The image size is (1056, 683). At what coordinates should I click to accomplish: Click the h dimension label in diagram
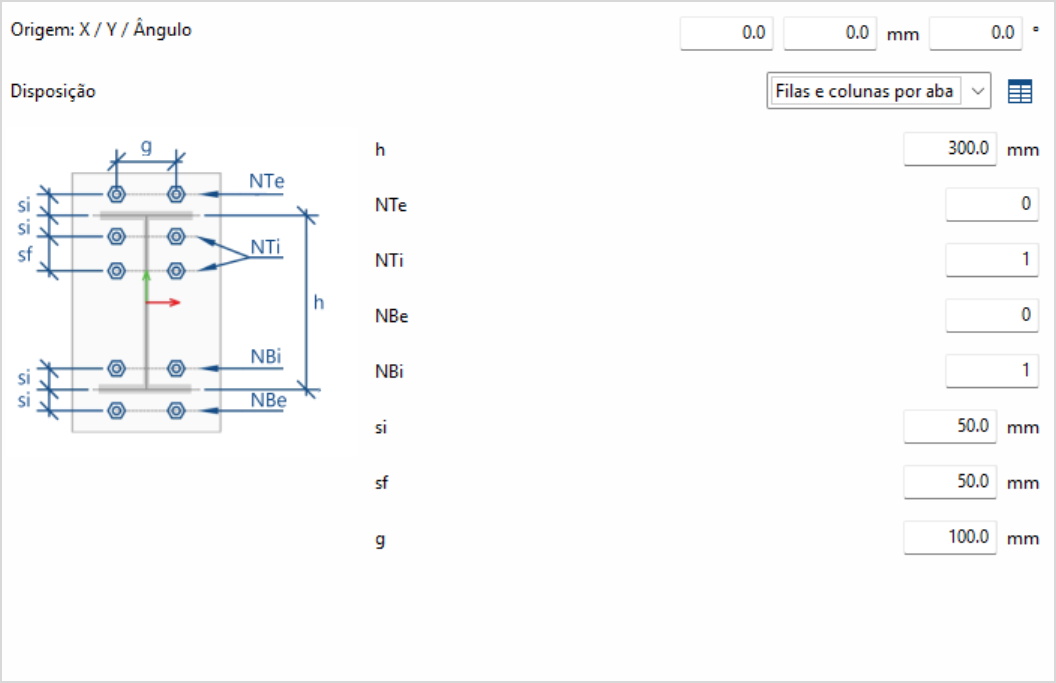tap(319, 302)
